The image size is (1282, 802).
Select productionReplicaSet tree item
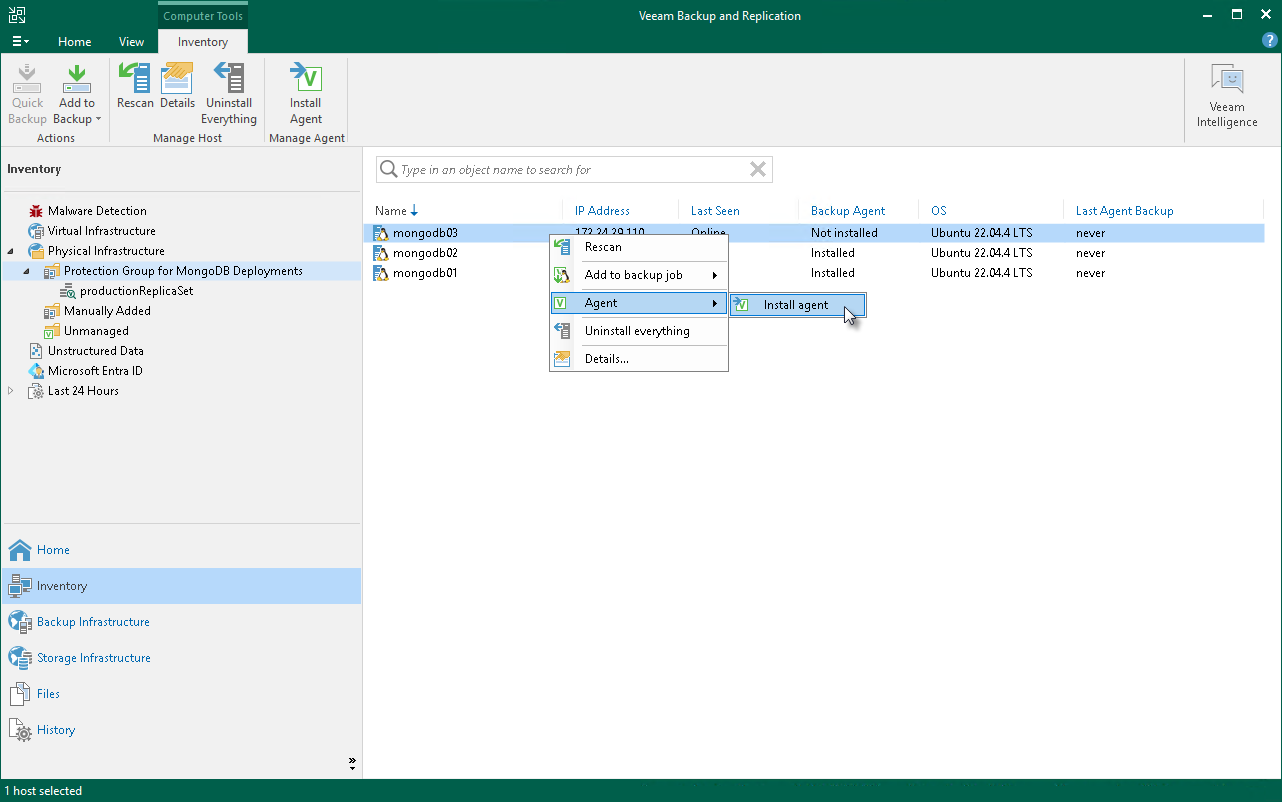(137, 291)
